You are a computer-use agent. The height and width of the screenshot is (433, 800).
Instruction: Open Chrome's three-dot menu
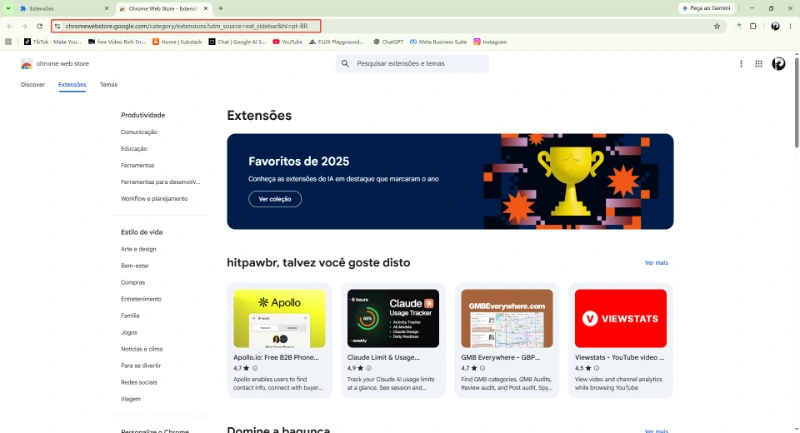790,26
